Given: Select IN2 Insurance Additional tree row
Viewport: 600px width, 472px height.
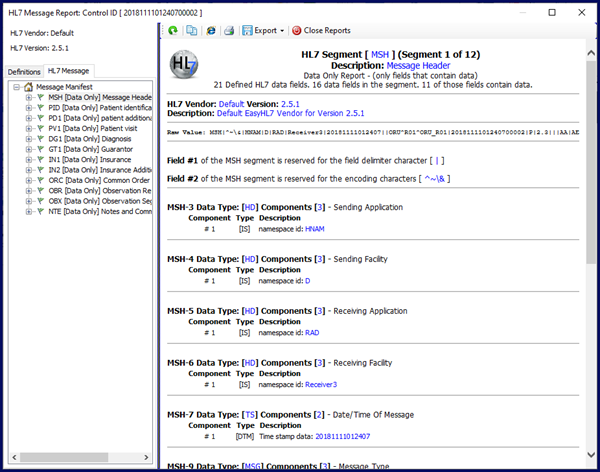Looking at the screenshot, I should point(99,170).
